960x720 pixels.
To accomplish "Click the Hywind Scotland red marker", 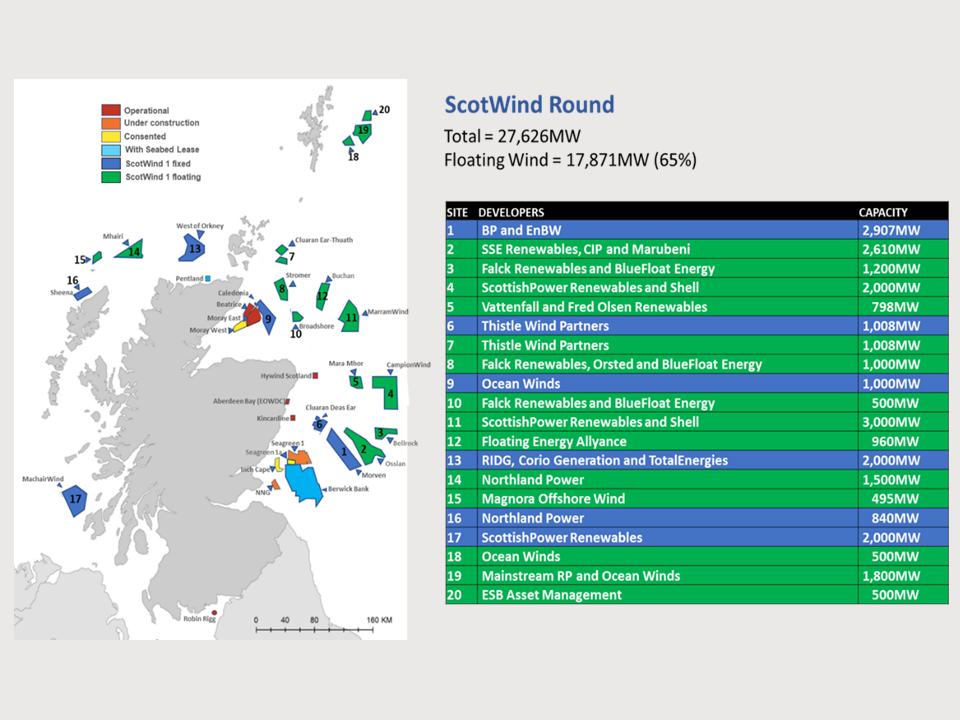I will 315,376.
